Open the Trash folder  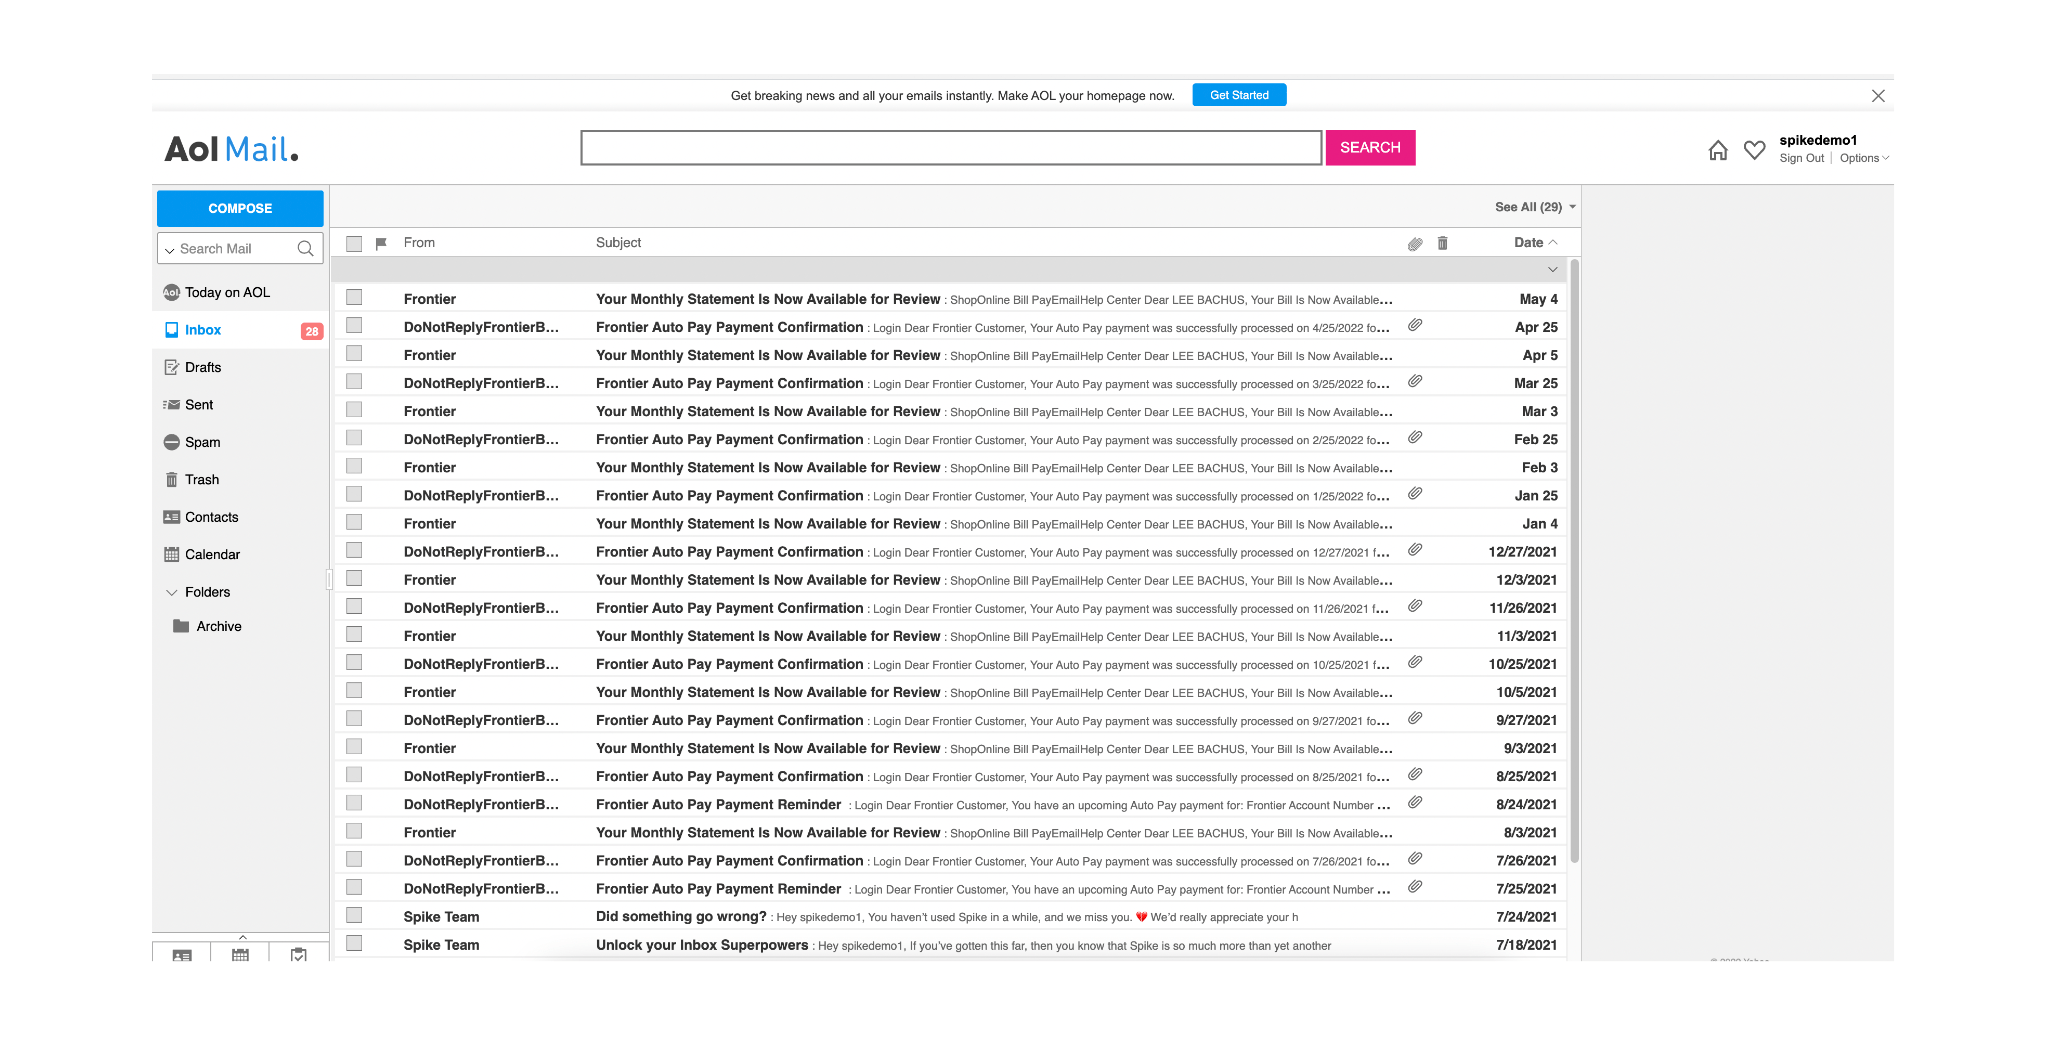coord(202,479)
